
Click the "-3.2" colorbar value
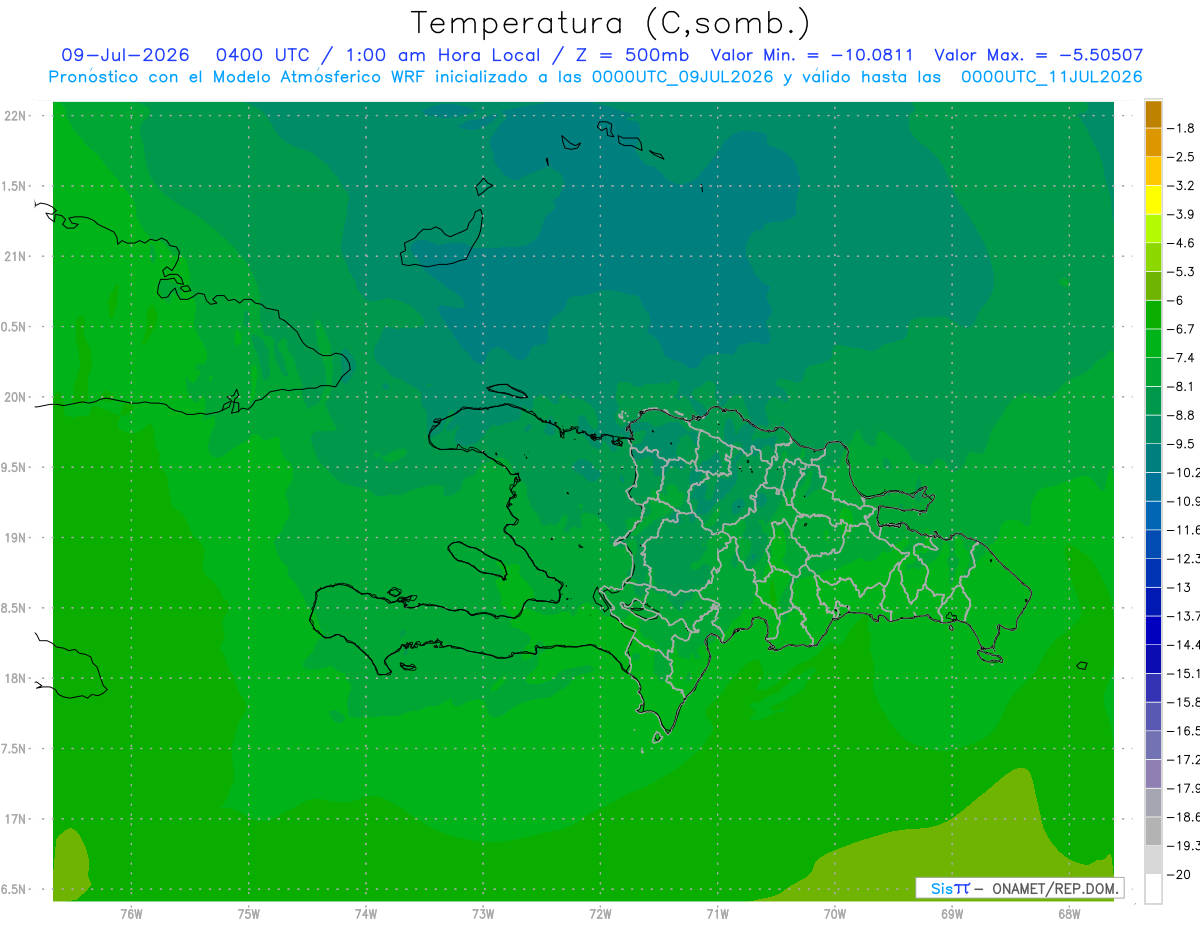click(1182, 185)
